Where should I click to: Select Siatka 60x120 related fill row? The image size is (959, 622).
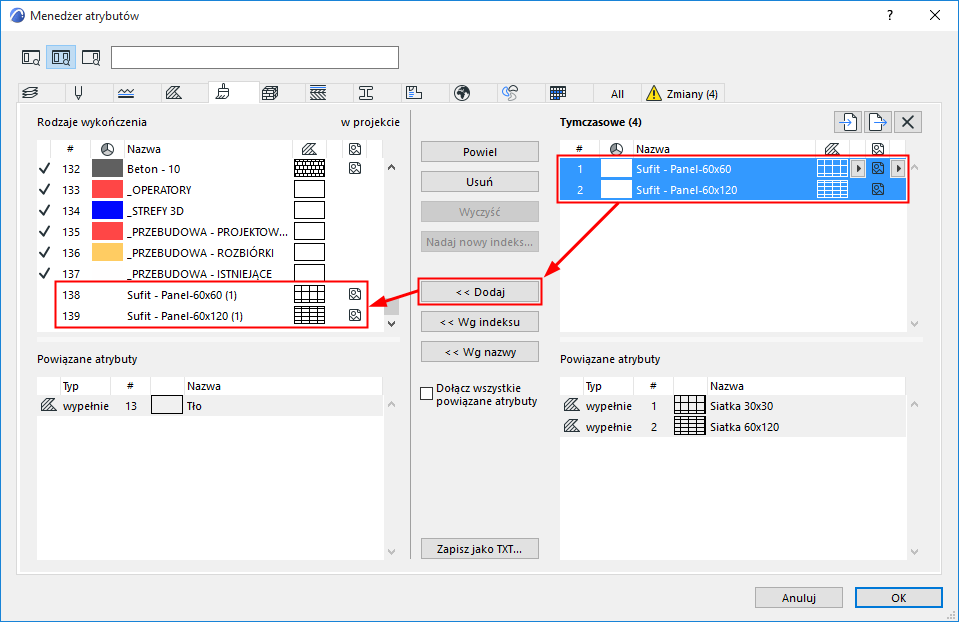coord(733,426)
